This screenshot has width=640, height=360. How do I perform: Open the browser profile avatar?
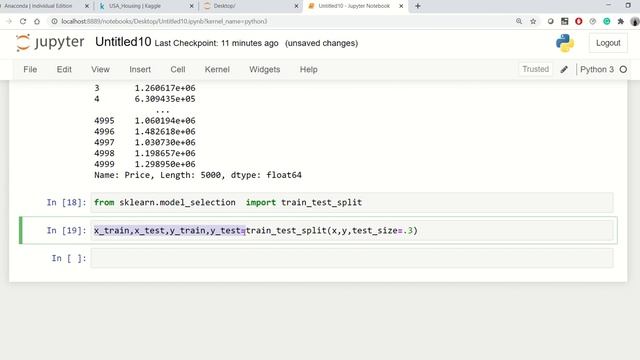point(635,21)
